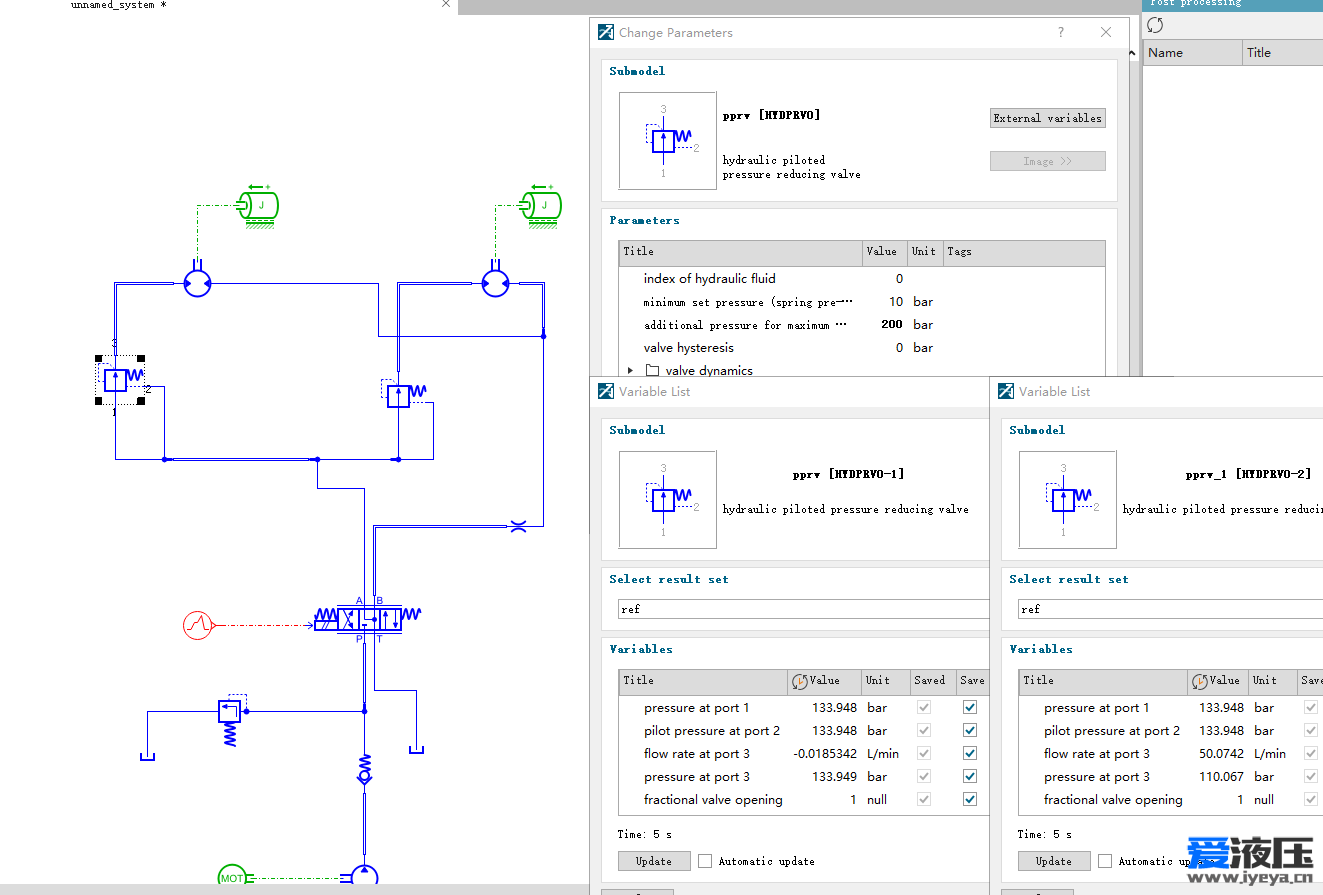This screenshot has height=895, width=1323.
Task: Click the red signal source icon
Action: click(x=198, y=626)
